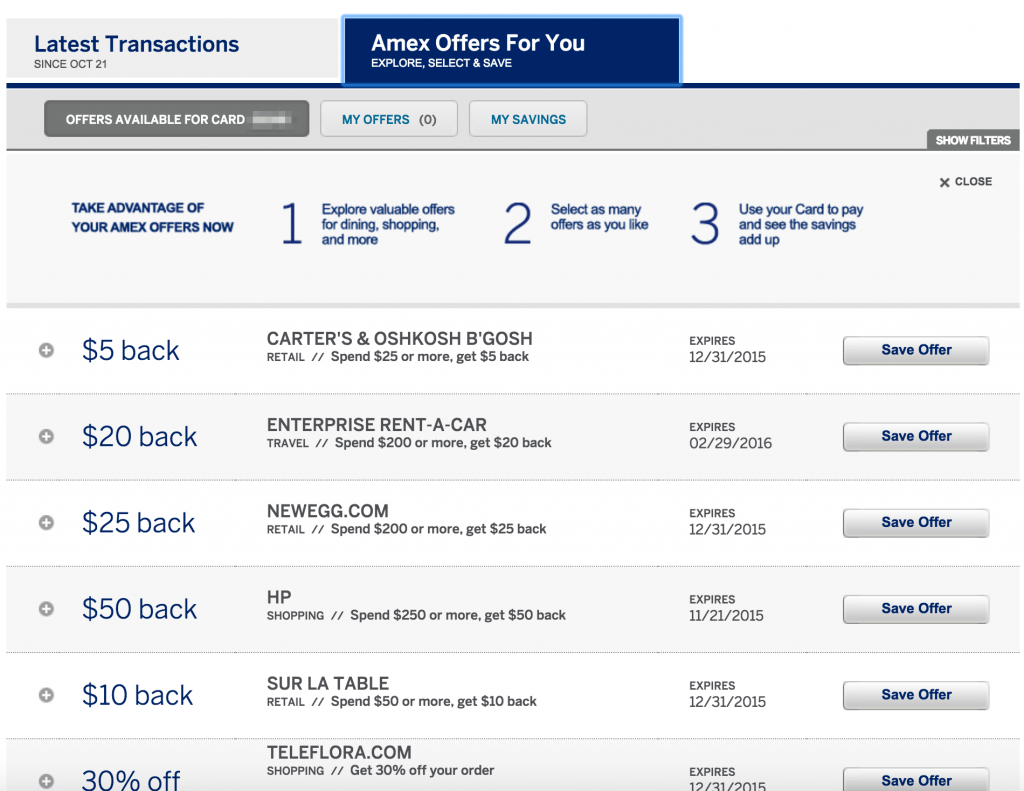Image resolution: width=1024 pixels, height=791 pixels.
Task: Expand the Carter's & Oshkosh B'Gosh offer details
Action: click(45, 348)
